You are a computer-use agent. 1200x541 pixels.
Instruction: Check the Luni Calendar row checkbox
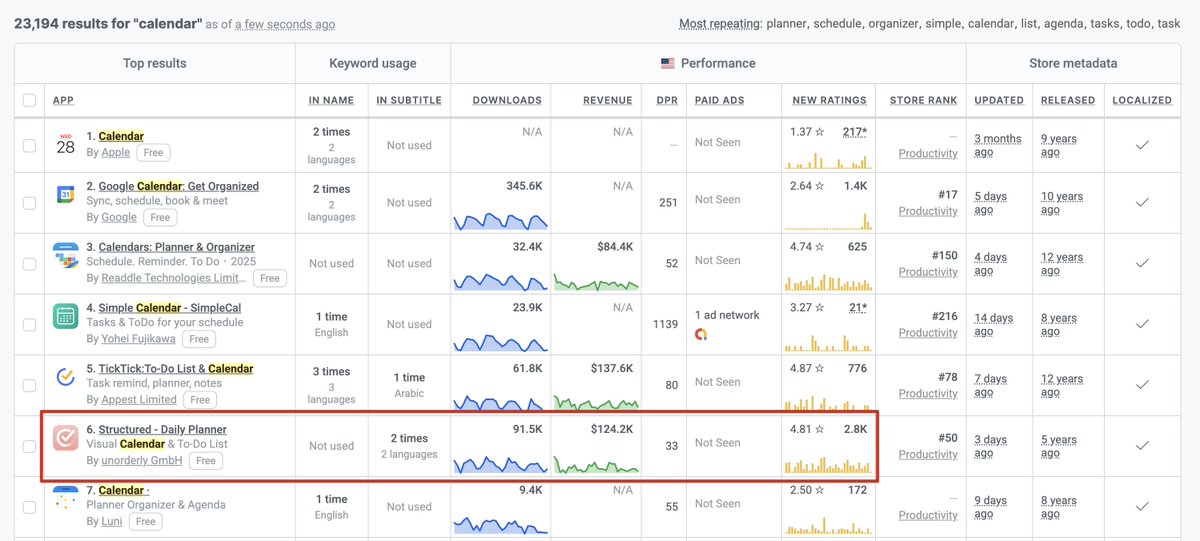click(29, 506)
